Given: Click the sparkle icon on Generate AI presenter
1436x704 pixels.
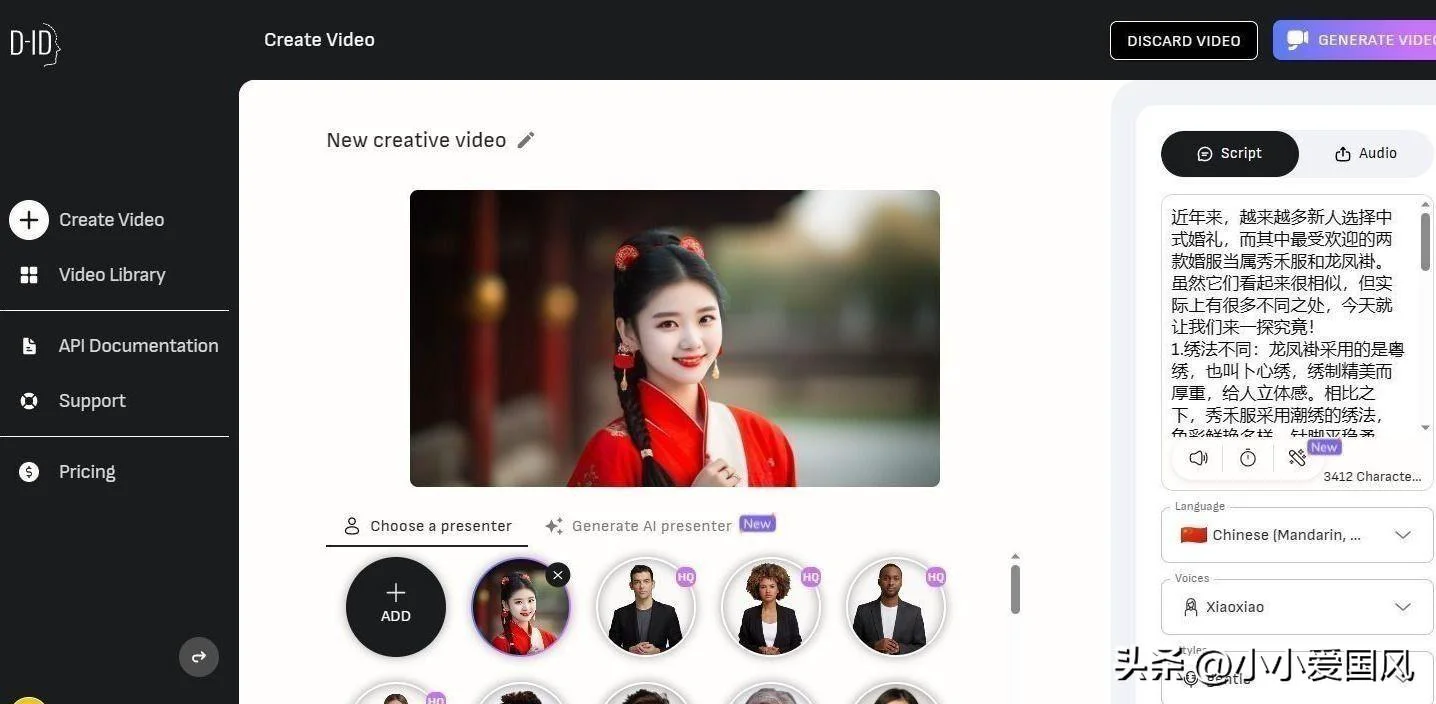Looking at the screenshot, I should click(x=554, y=526).
